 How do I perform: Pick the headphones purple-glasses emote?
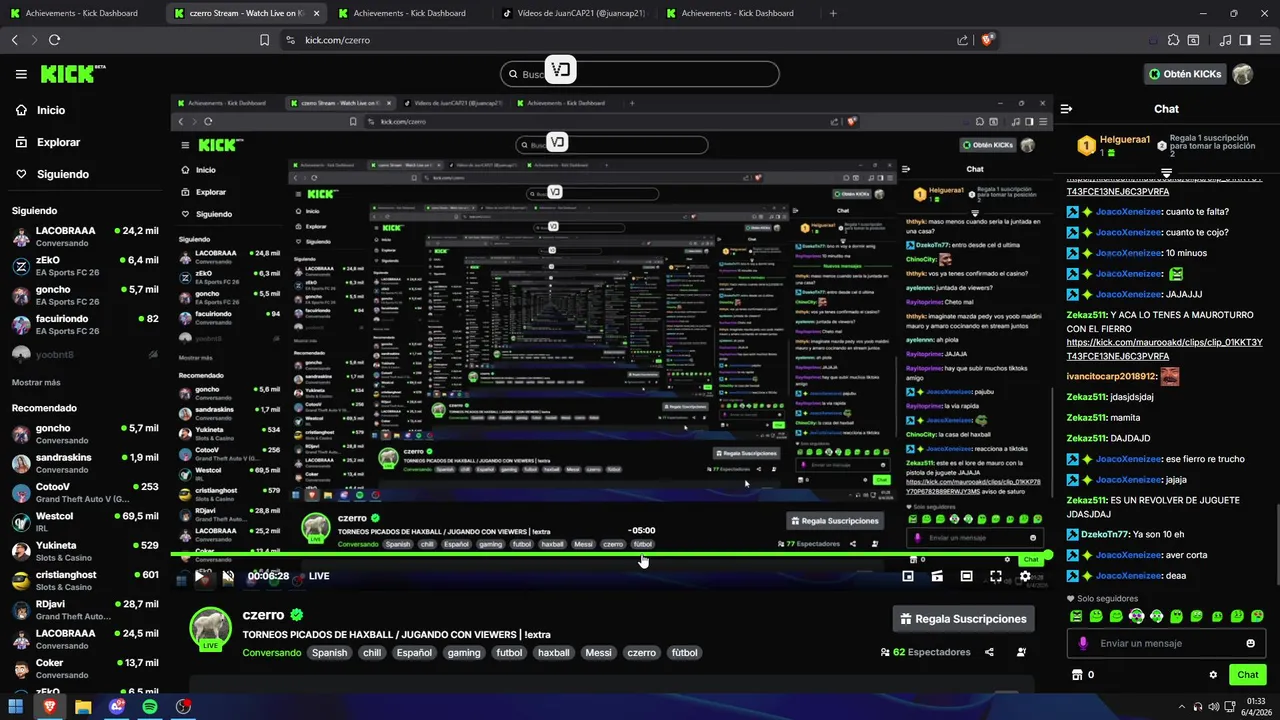coord(1136,616)
